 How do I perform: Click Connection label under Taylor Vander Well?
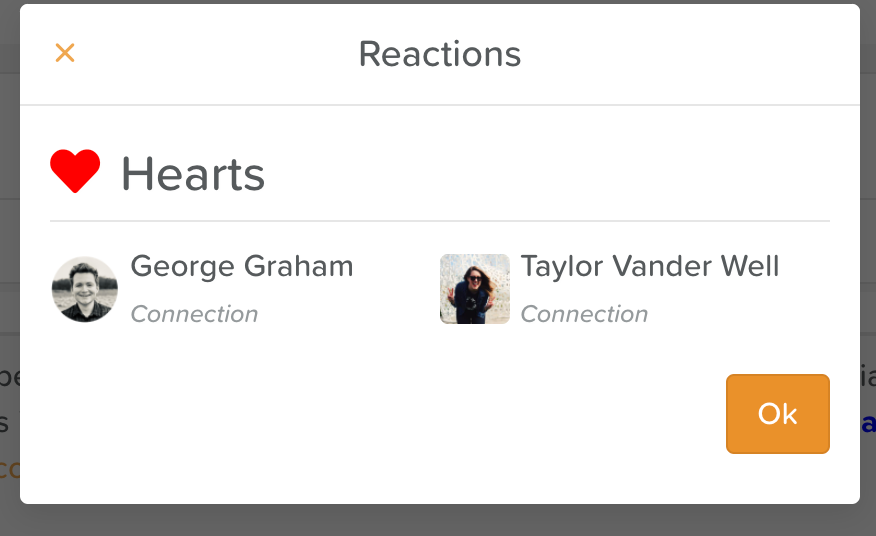(584, 314)
